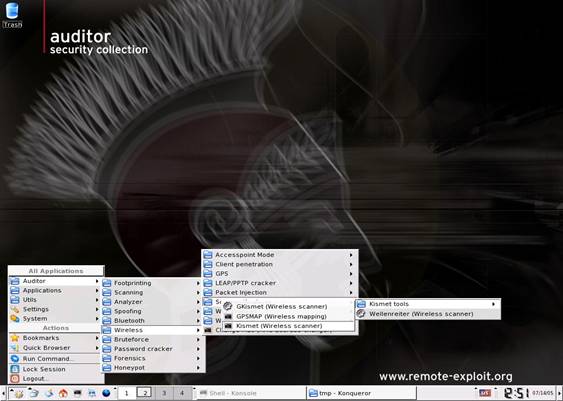The height and width of the screenshot is (401, 563).
Task: Click the blue globe browser icon on panel
Action: (106, 393)
